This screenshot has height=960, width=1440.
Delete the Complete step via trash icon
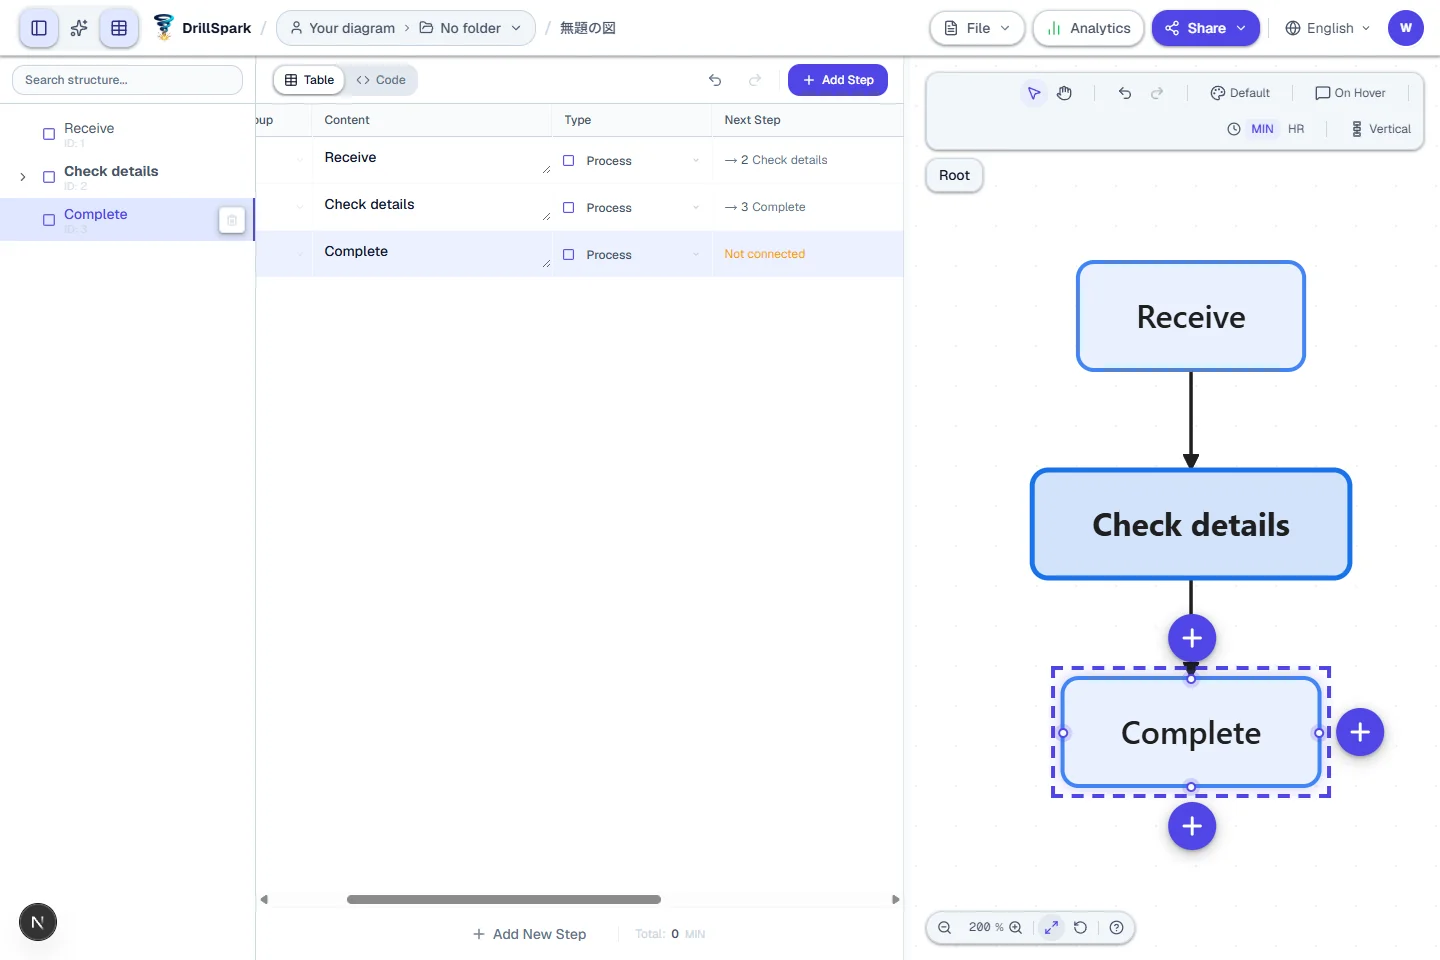[x=232, y=220]
